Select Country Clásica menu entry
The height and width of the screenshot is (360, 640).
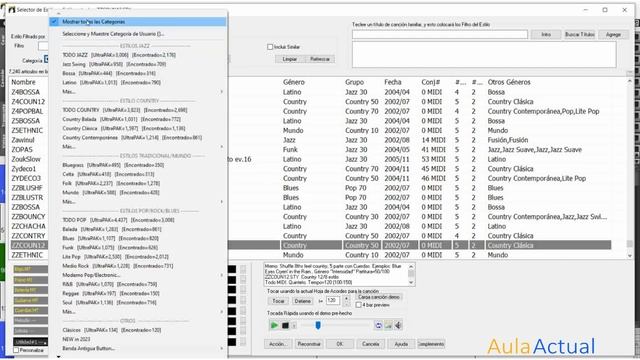(x=138, y=128)
